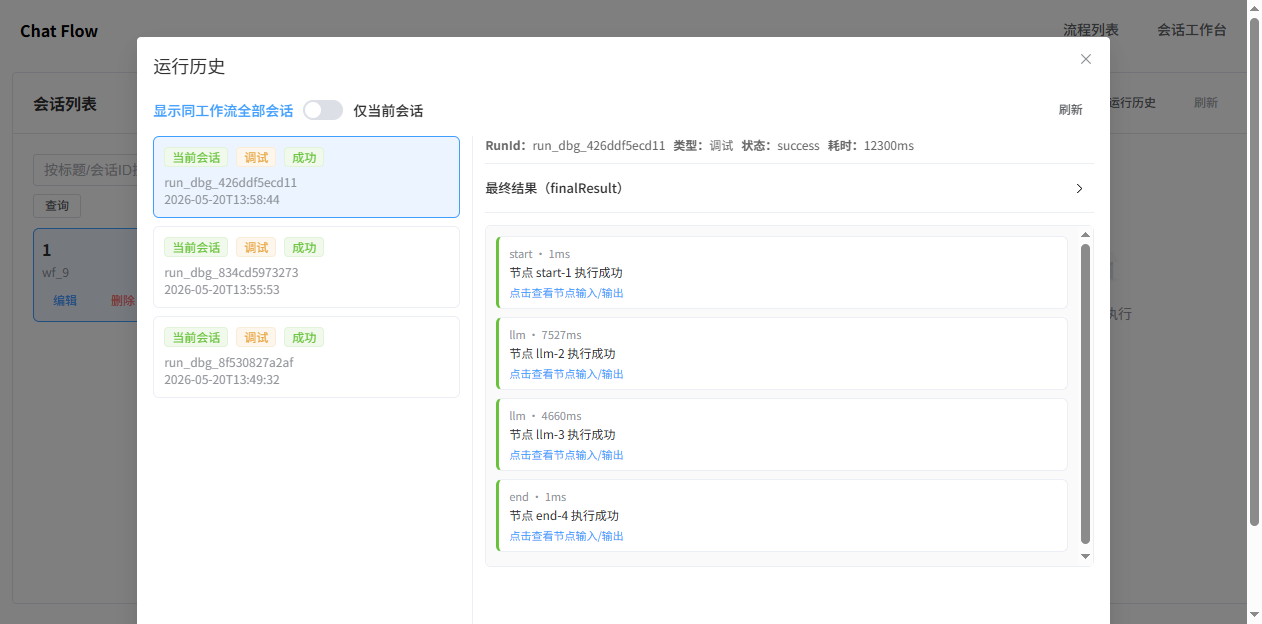Click 刷新 button in dialog header
1262x624 pixels.
[x=1070, y=110]
